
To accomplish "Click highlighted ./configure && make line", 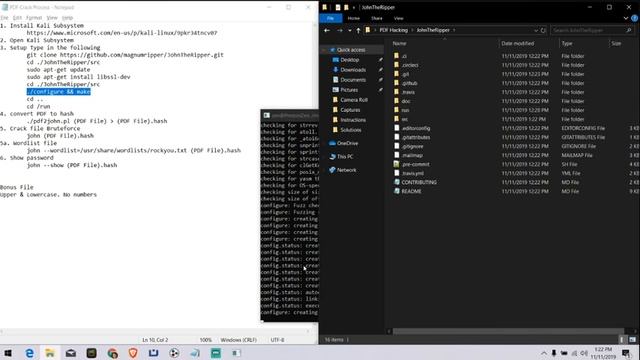I will (x=59, y=92).
